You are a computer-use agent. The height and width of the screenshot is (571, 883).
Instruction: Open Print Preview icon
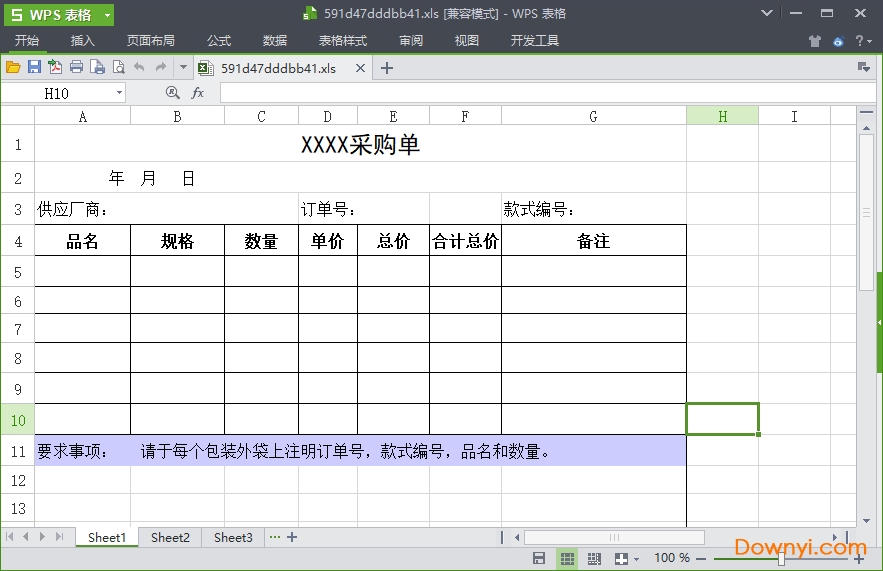[119, 68]
